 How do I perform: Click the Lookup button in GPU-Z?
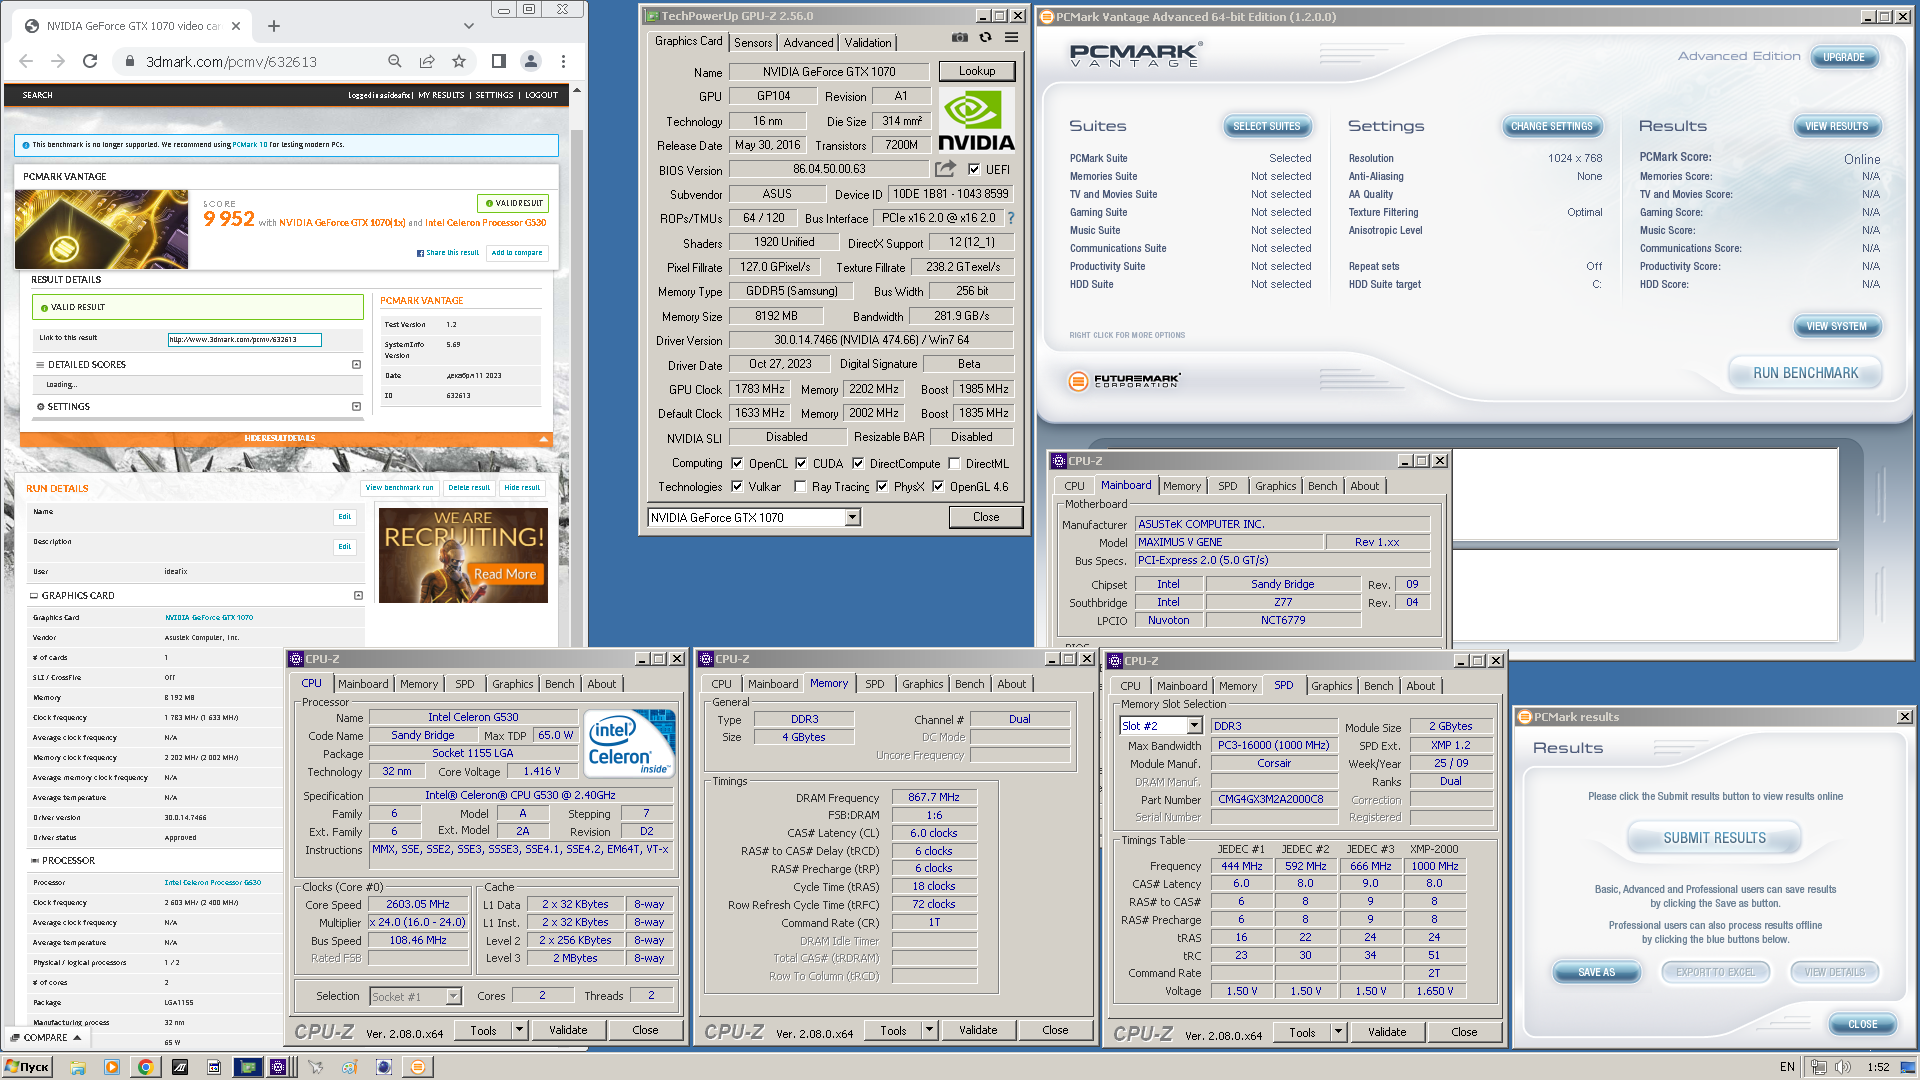pos(977,71)
